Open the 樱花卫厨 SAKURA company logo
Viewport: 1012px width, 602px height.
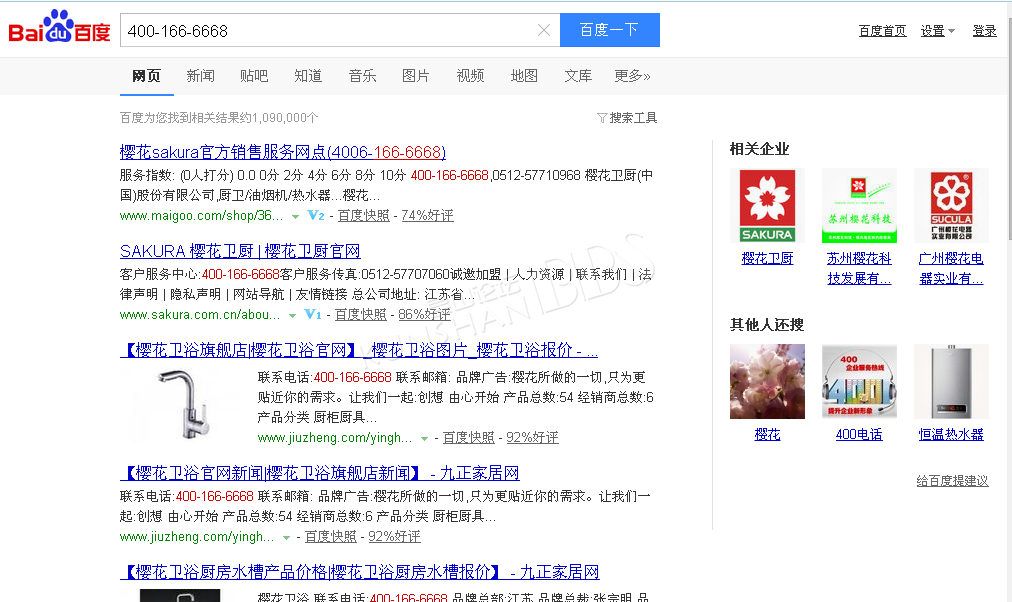click(x=767, y=206)
